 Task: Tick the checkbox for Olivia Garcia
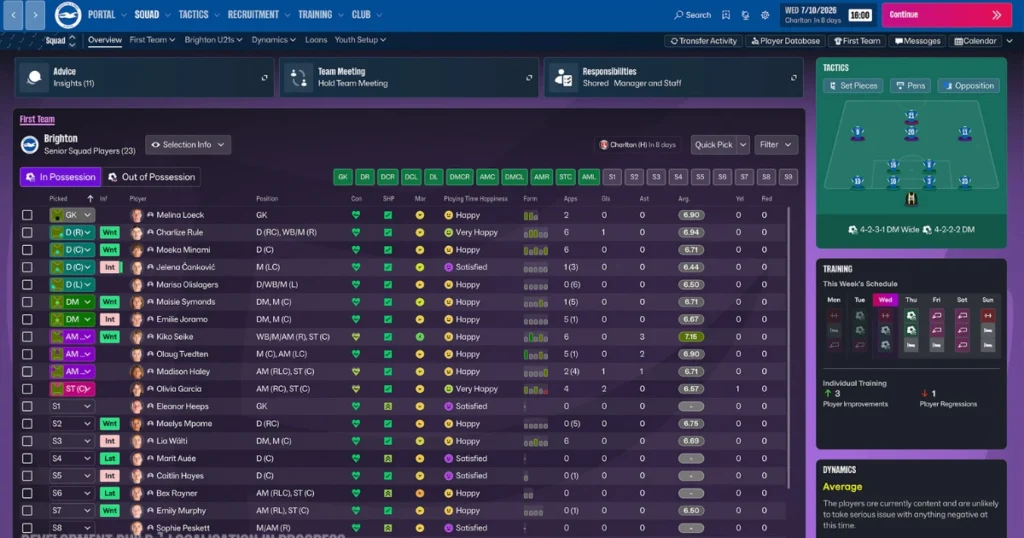27,389
